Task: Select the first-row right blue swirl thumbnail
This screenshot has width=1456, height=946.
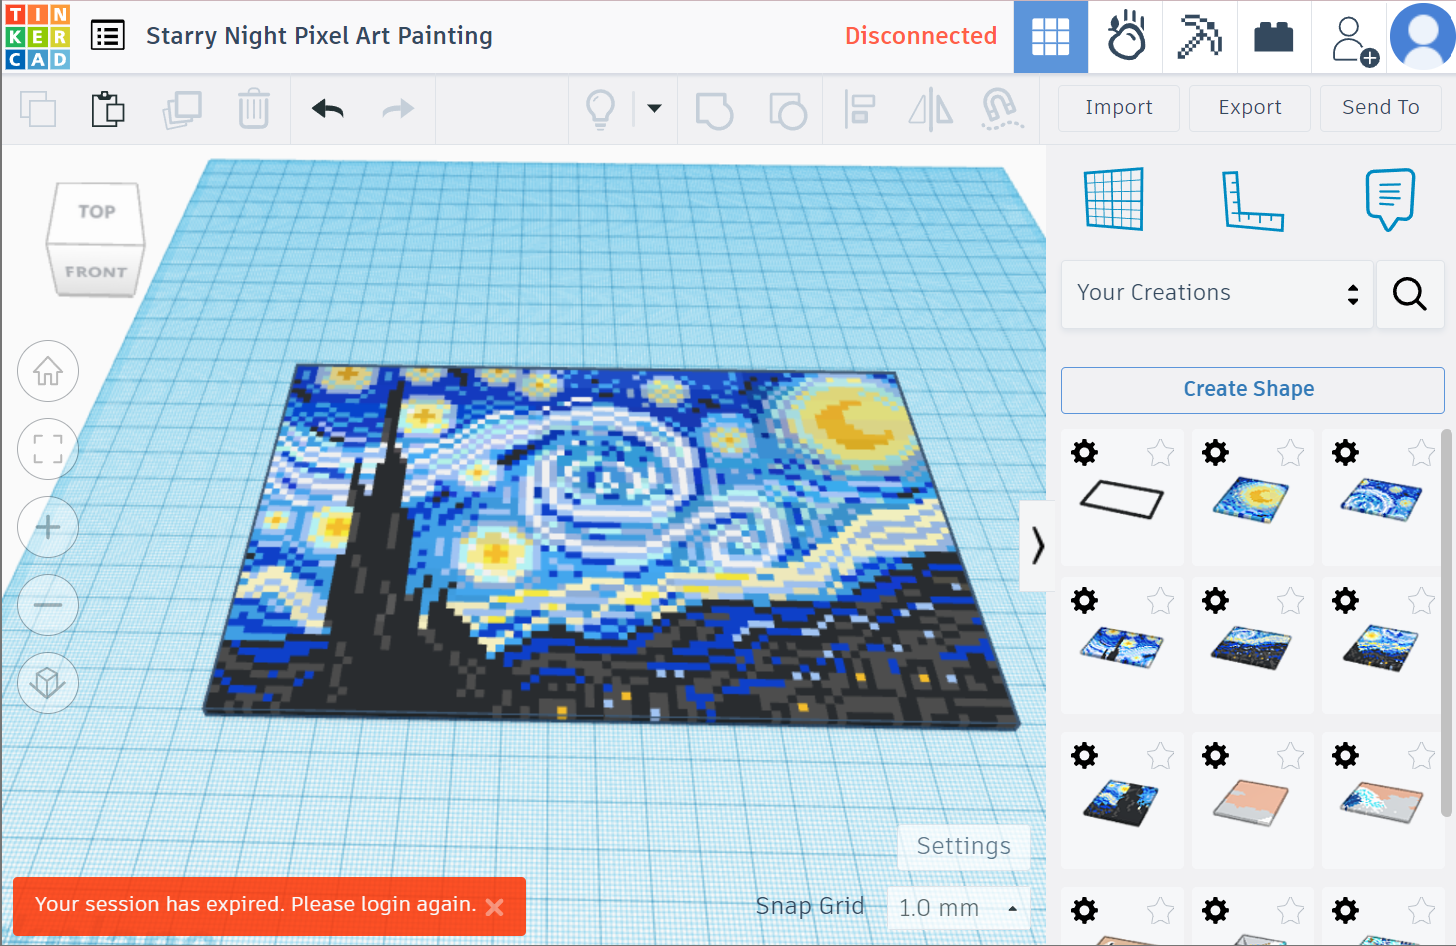Action: coord(1381,500)
